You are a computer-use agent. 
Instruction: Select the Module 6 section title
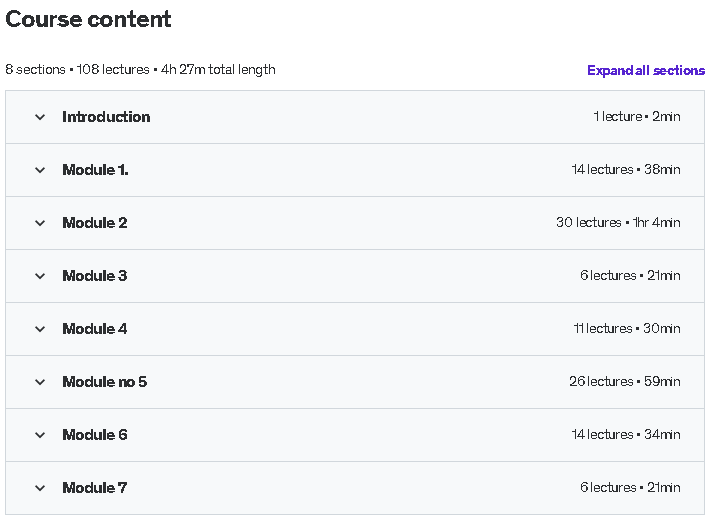pos(95,435)
